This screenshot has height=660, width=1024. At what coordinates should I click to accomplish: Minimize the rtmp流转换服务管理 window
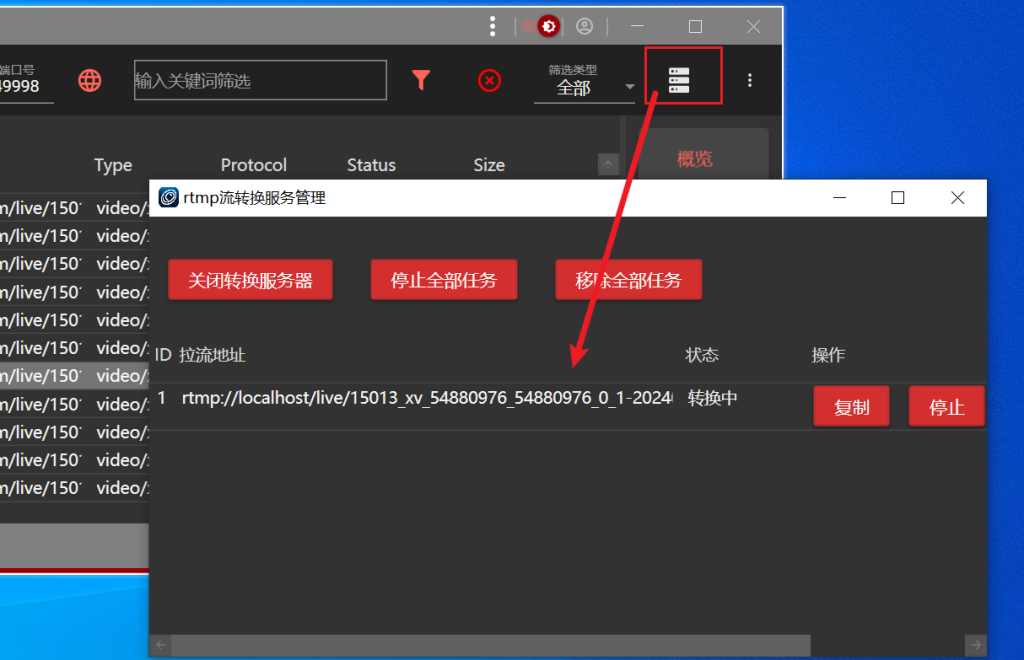pyautogui.click(x=840, y=197)
